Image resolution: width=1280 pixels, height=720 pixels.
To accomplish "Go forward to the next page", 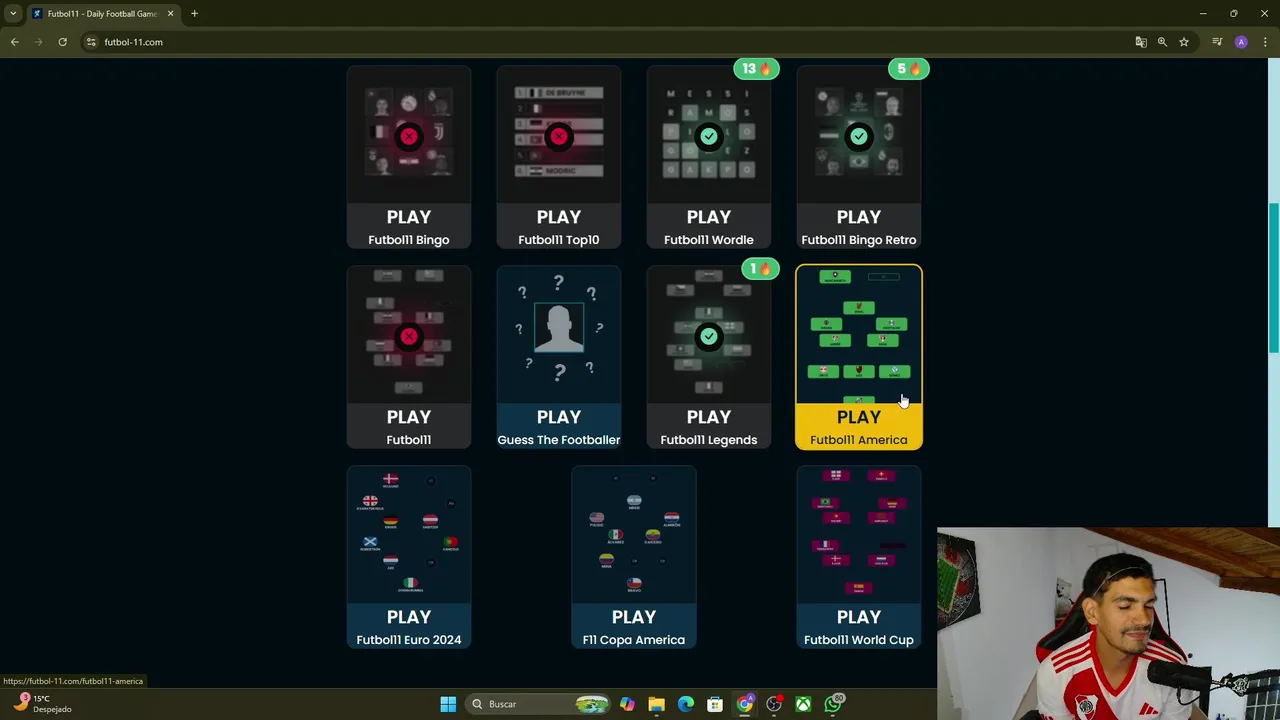I will click(39, 42).
